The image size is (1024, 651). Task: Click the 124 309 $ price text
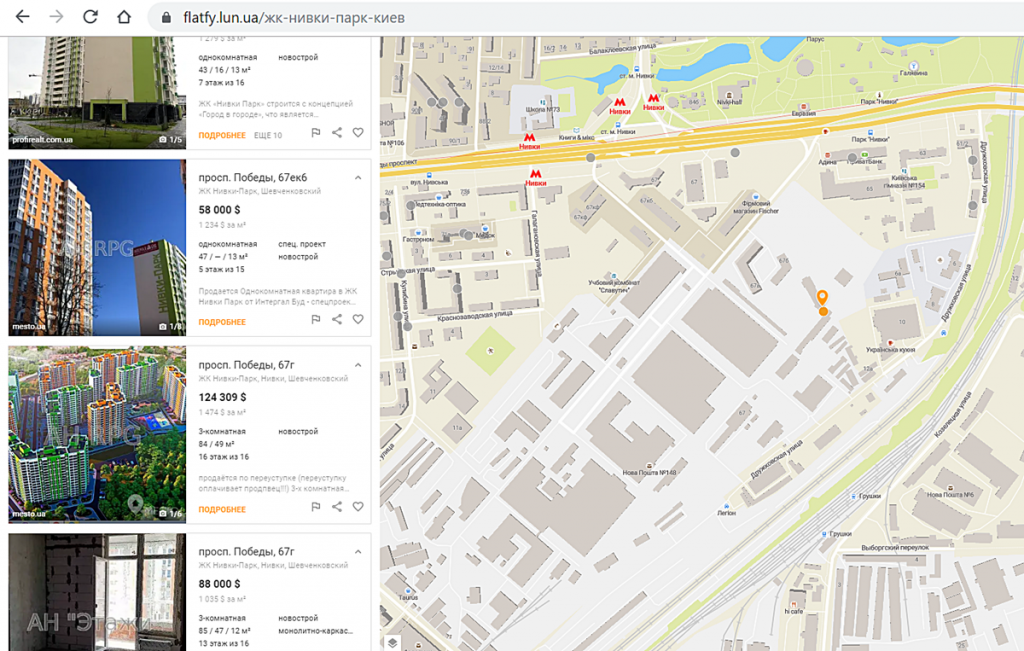click(x=223, y=397)
